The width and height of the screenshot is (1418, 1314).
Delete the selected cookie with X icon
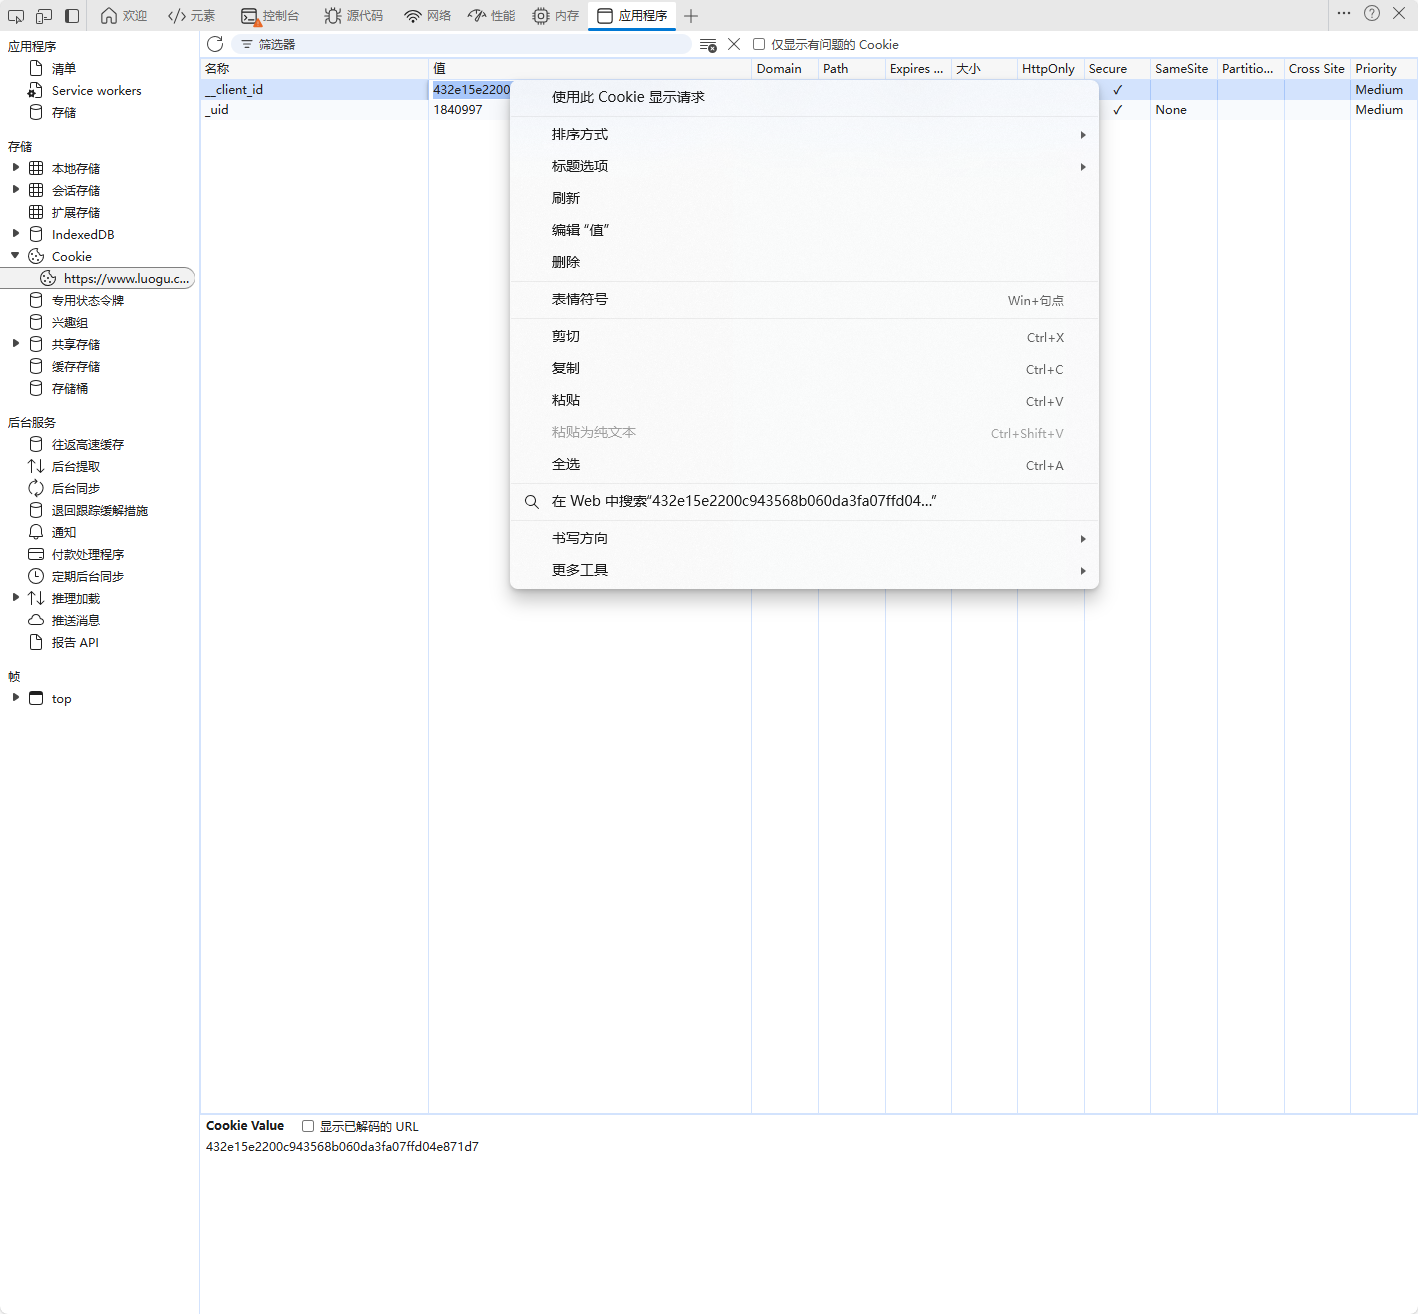(x=734, y=44)
